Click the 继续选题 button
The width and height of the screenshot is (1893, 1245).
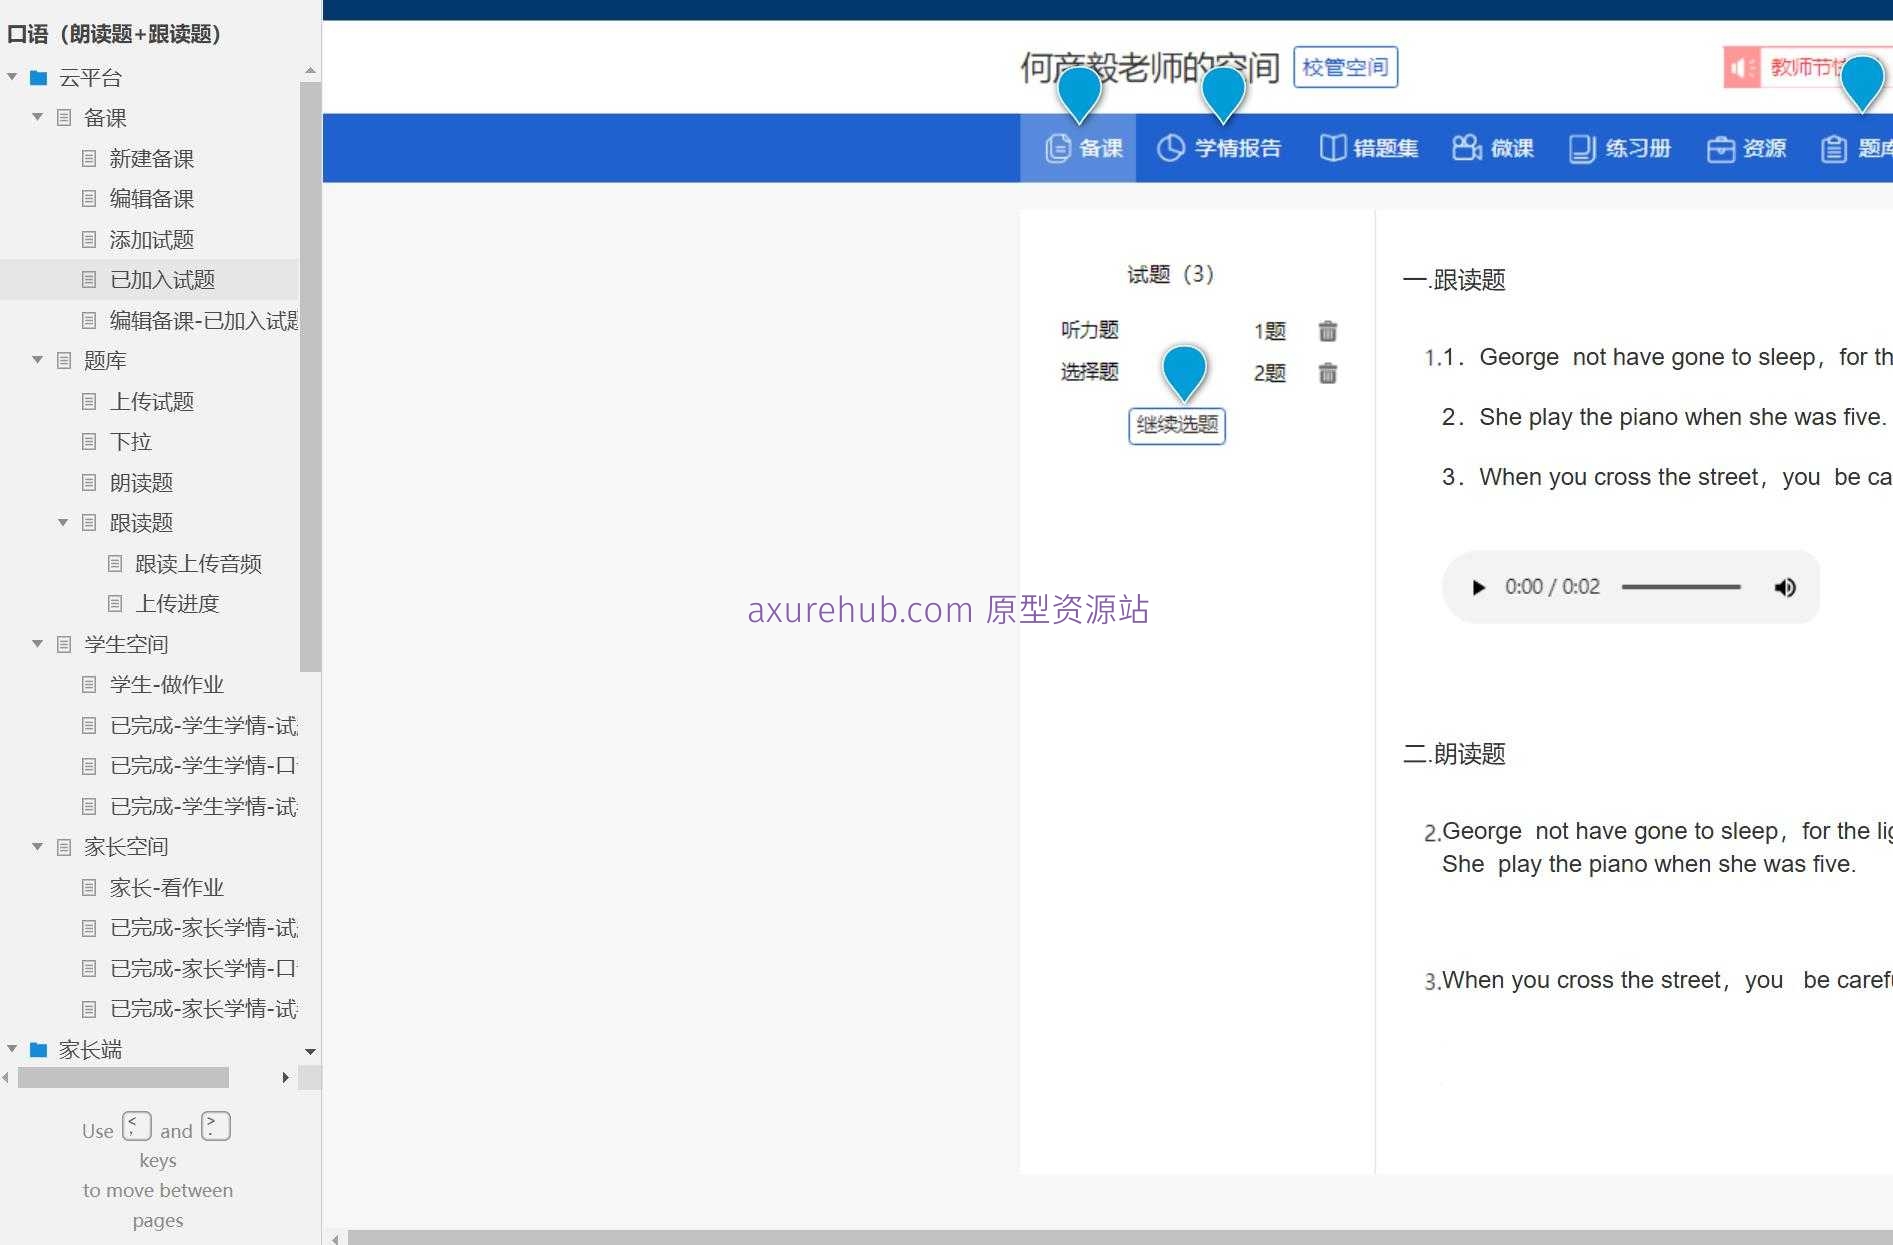[x=1176, y=425]
